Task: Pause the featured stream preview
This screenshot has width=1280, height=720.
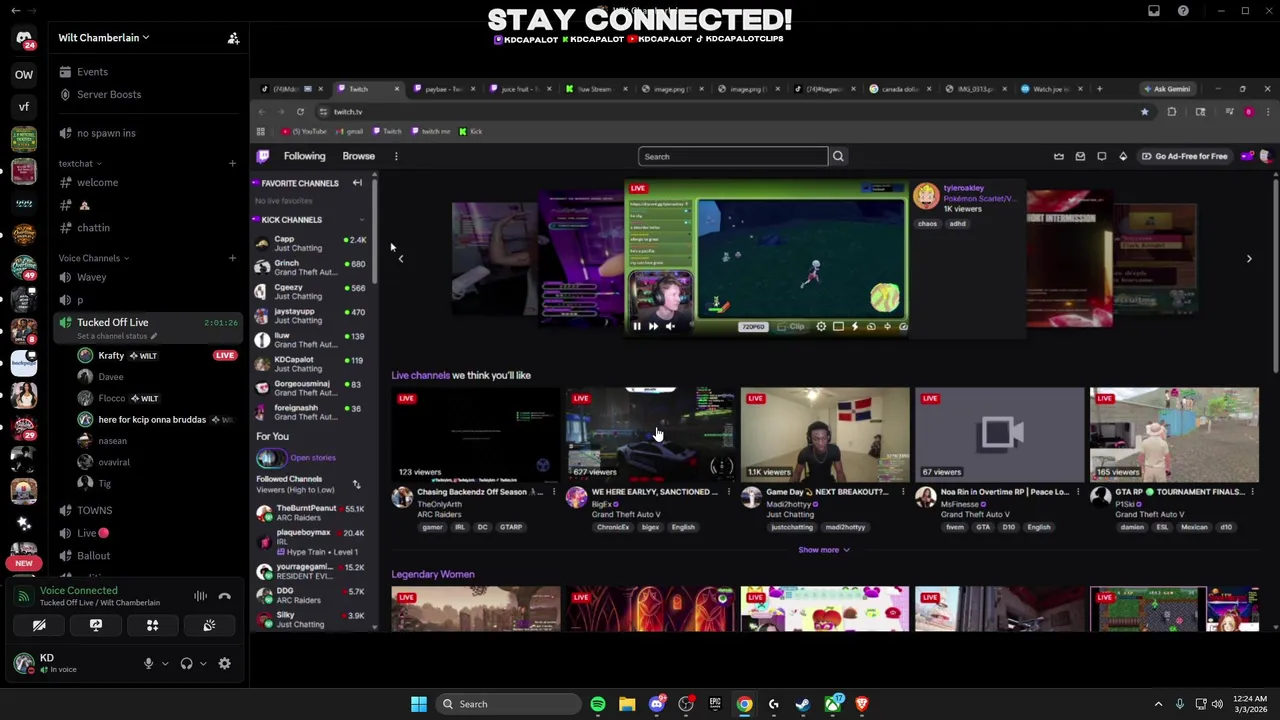Action: (x=636, y=326)
